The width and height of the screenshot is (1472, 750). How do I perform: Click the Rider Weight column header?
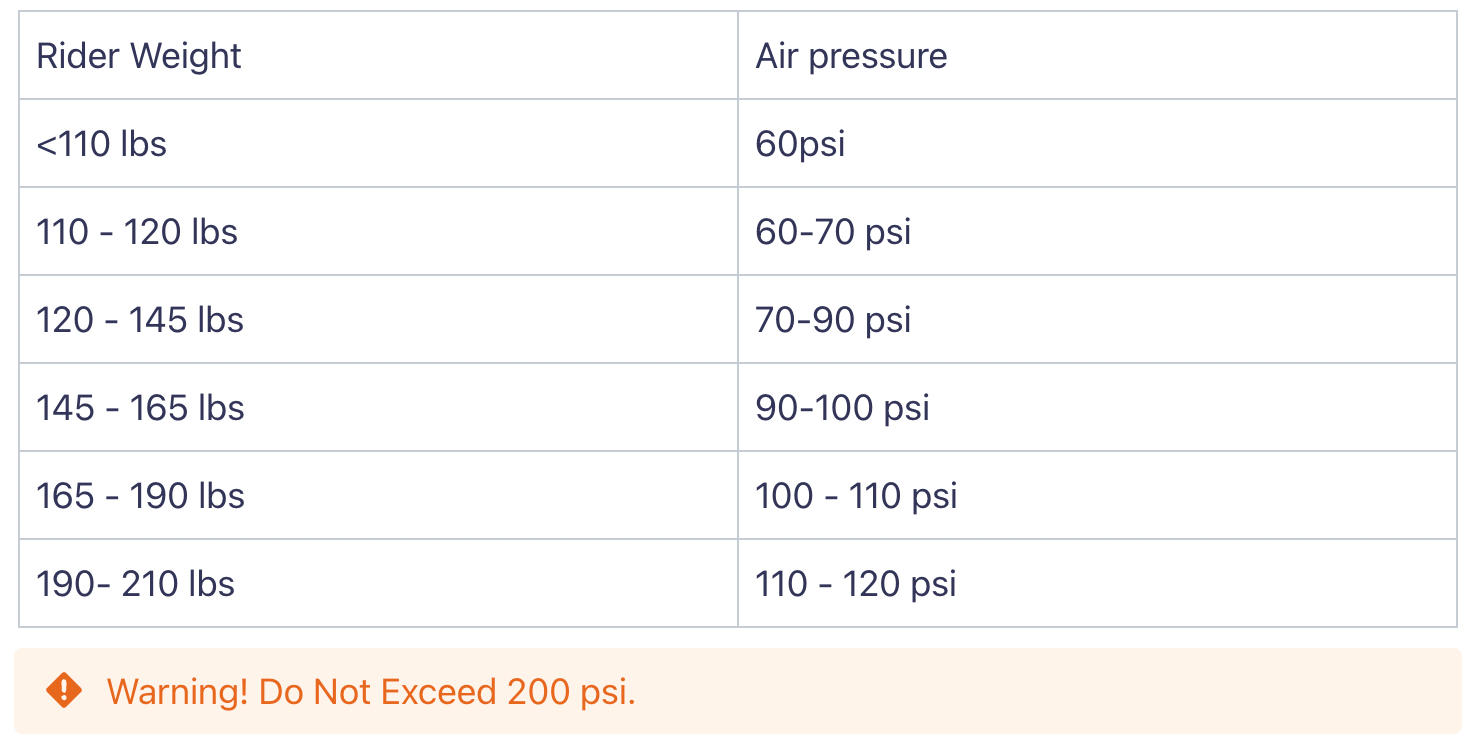[x=139, y=56]
